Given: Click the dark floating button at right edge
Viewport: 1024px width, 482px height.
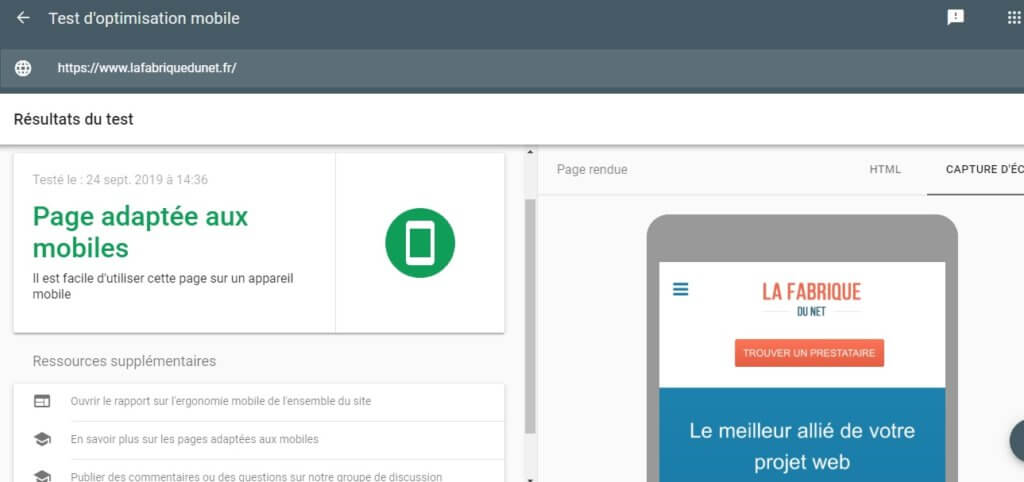Looking at the screenshot, I should (x=1017, y=440).
